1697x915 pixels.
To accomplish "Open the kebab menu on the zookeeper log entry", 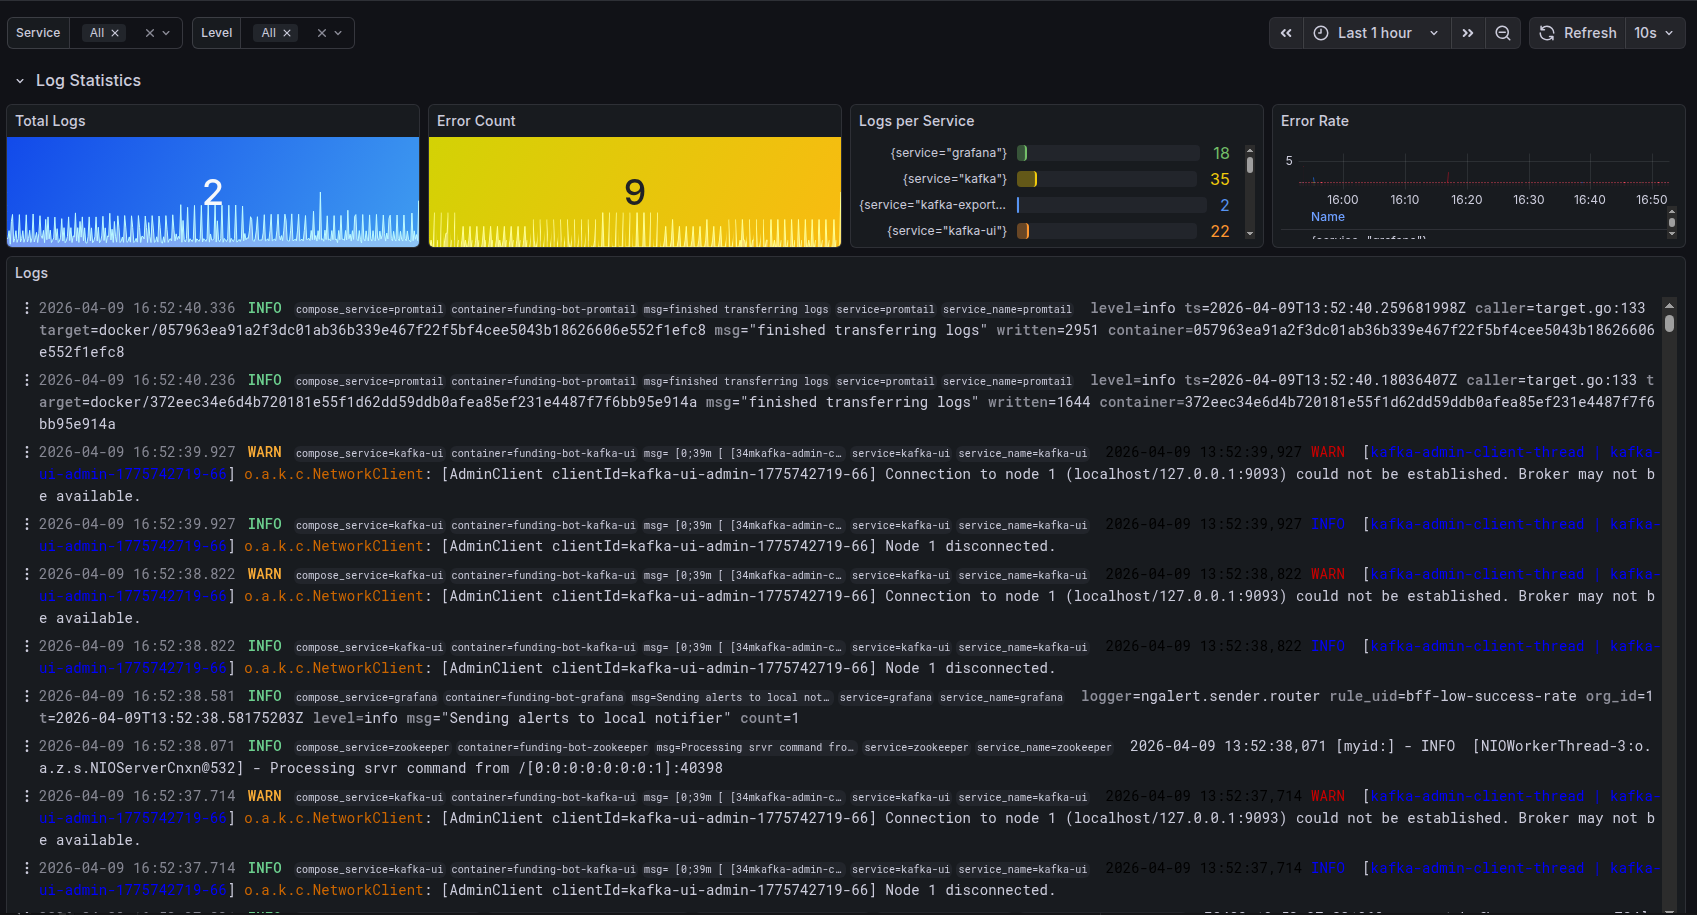I will tap(26, 746).
